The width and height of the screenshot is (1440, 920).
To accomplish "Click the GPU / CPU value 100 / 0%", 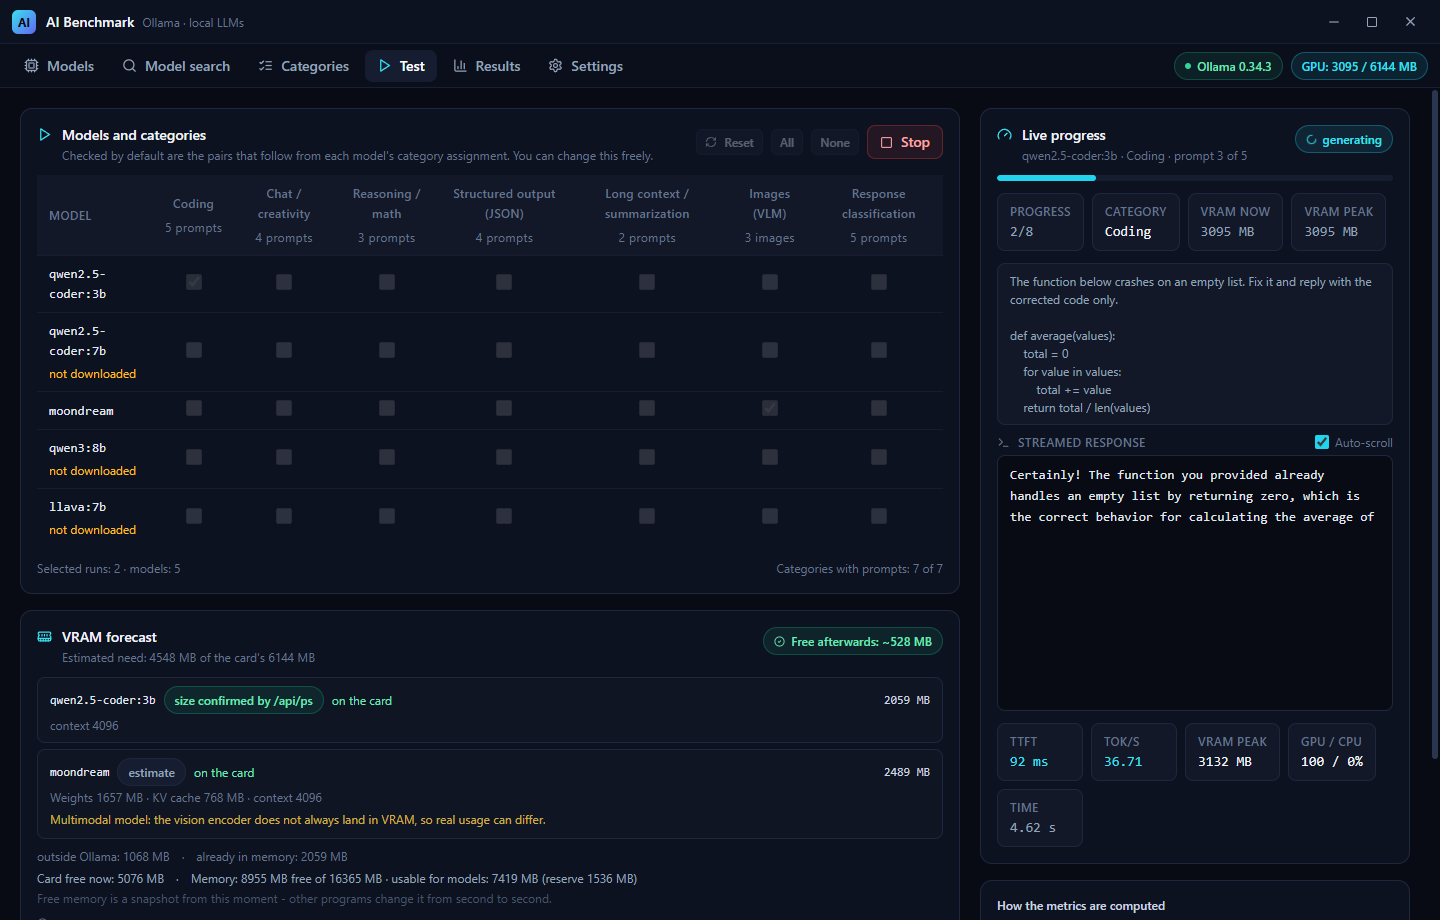I will point(1332,762).
